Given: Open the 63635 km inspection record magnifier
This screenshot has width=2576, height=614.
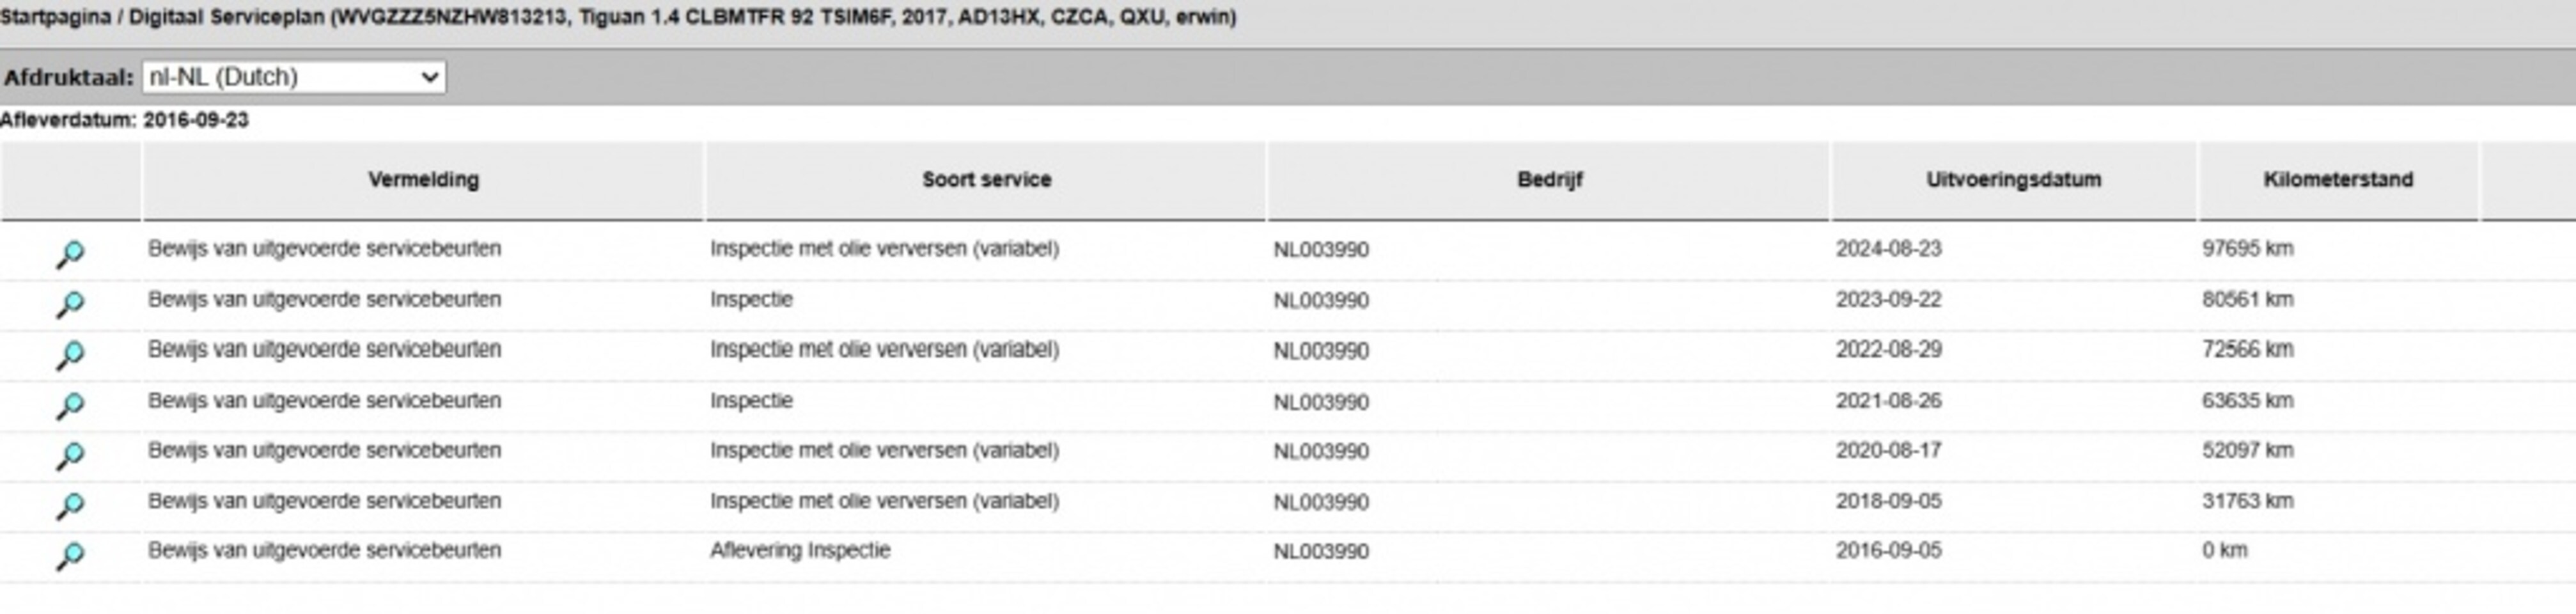Looking at the screenshot, I should coord(70,405).
